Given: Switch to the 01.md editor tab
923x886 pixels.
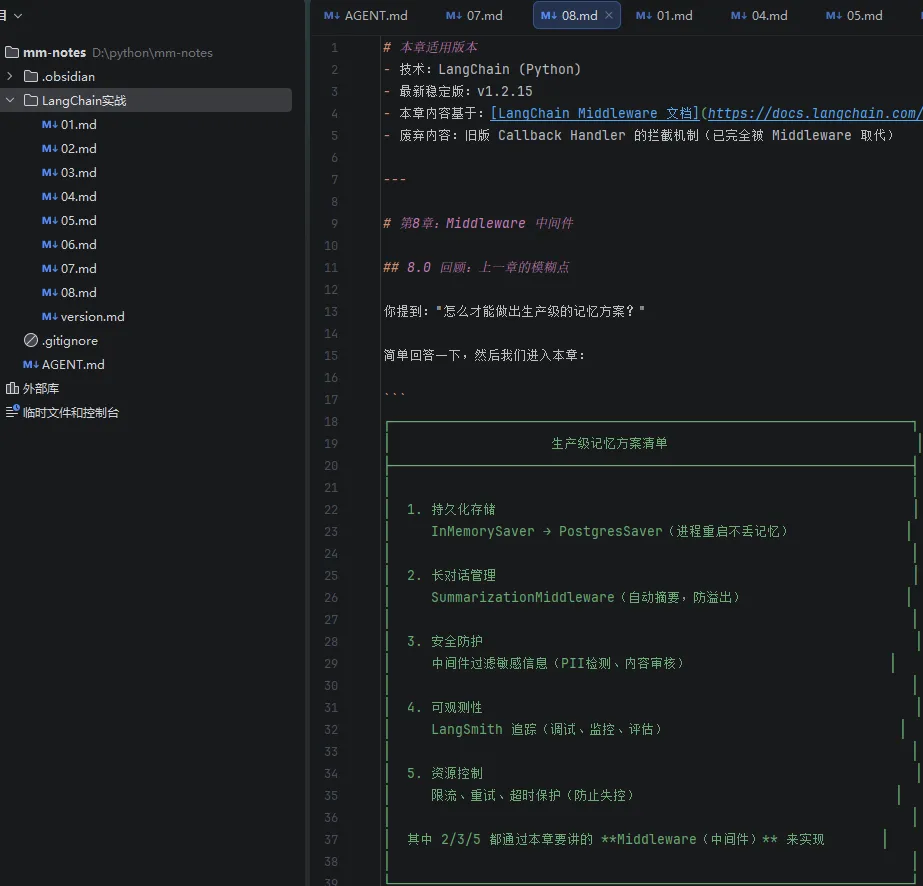Looking at the screenshot, I should pyautogui.click(x=664, y=16).
